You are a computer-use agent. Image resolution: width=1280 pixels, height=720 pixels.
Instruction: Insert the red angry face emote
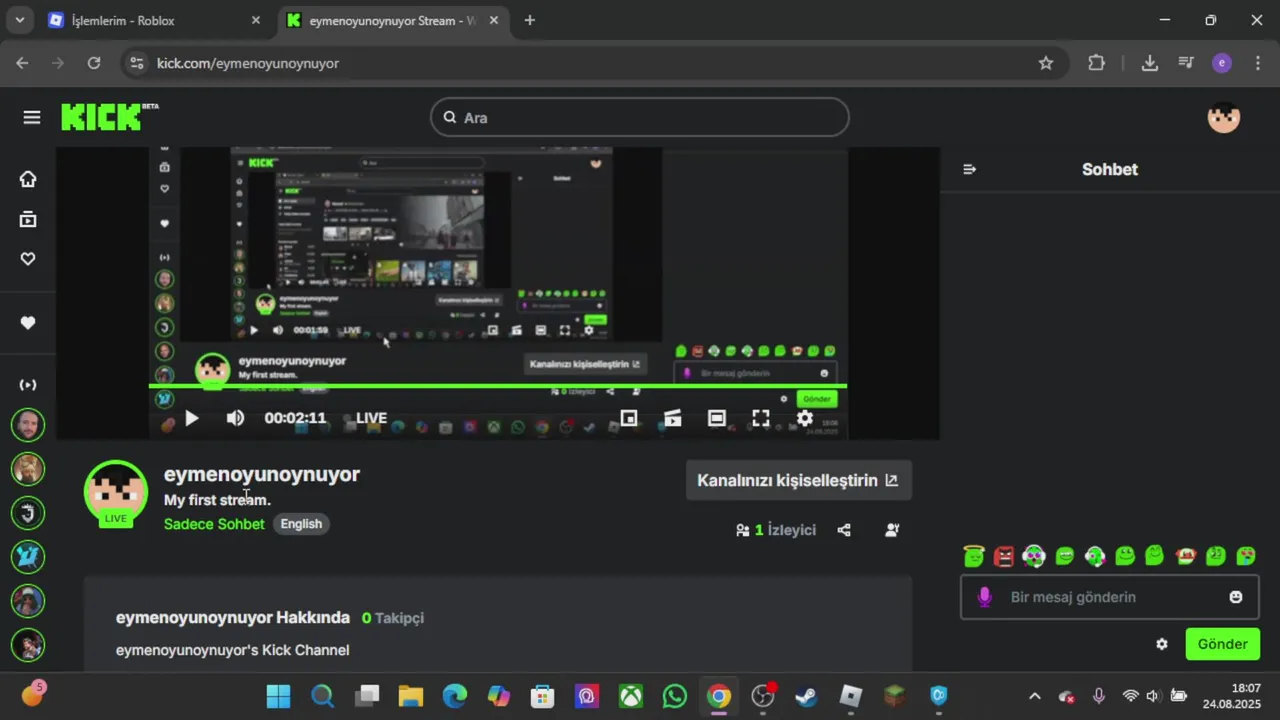[x=1004, y=556]
